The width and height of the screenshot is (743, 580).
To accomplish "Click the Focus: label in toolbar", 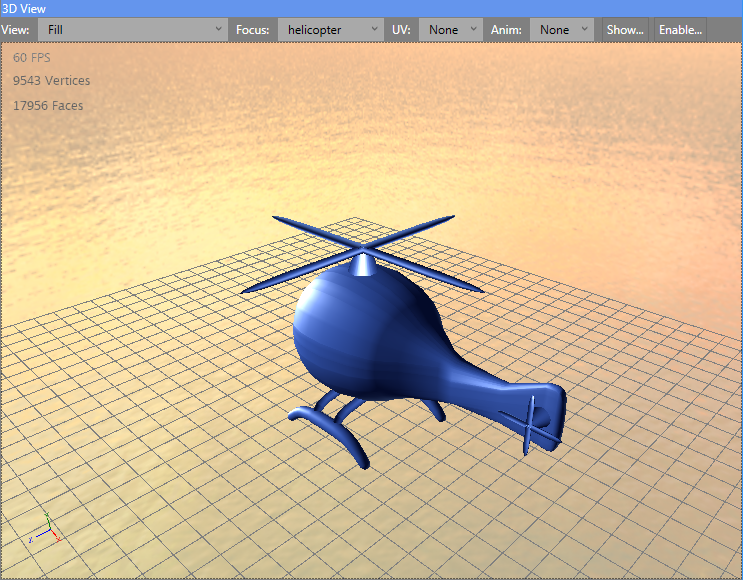I will coord(252,30).
